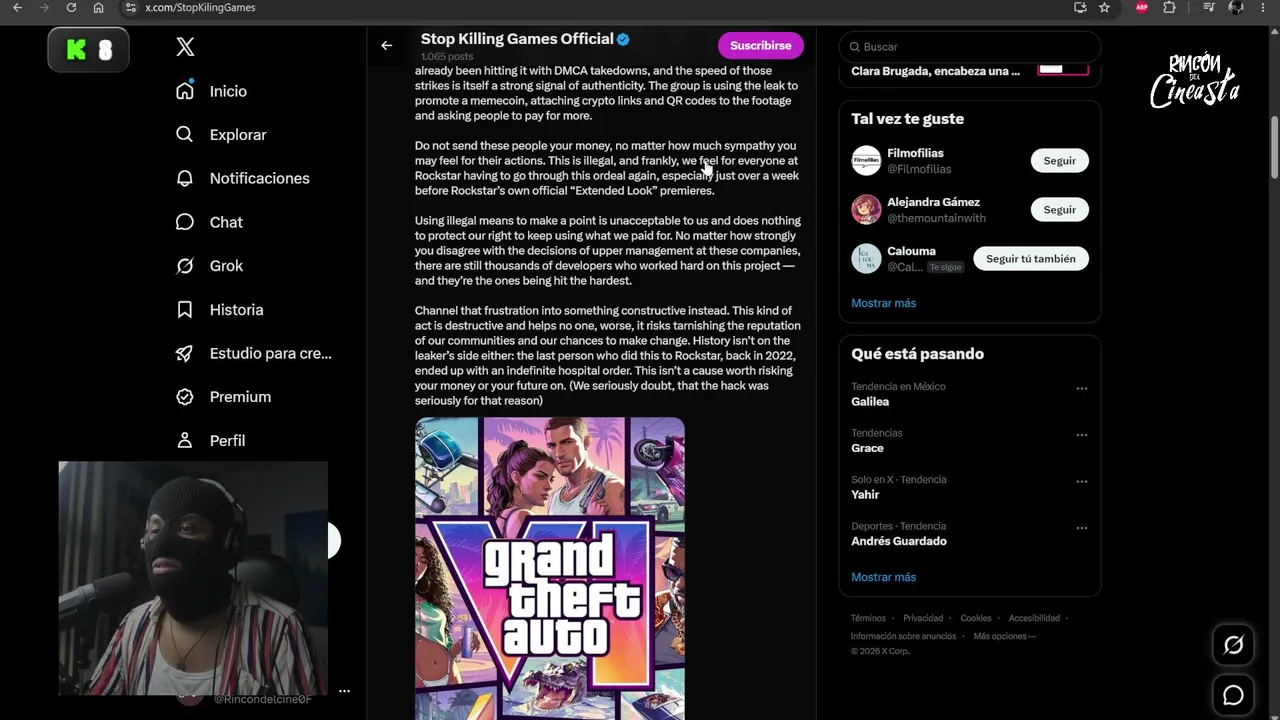Open the Privacidad footer link
The image size is (1280, 720).
tap(923, 618)
